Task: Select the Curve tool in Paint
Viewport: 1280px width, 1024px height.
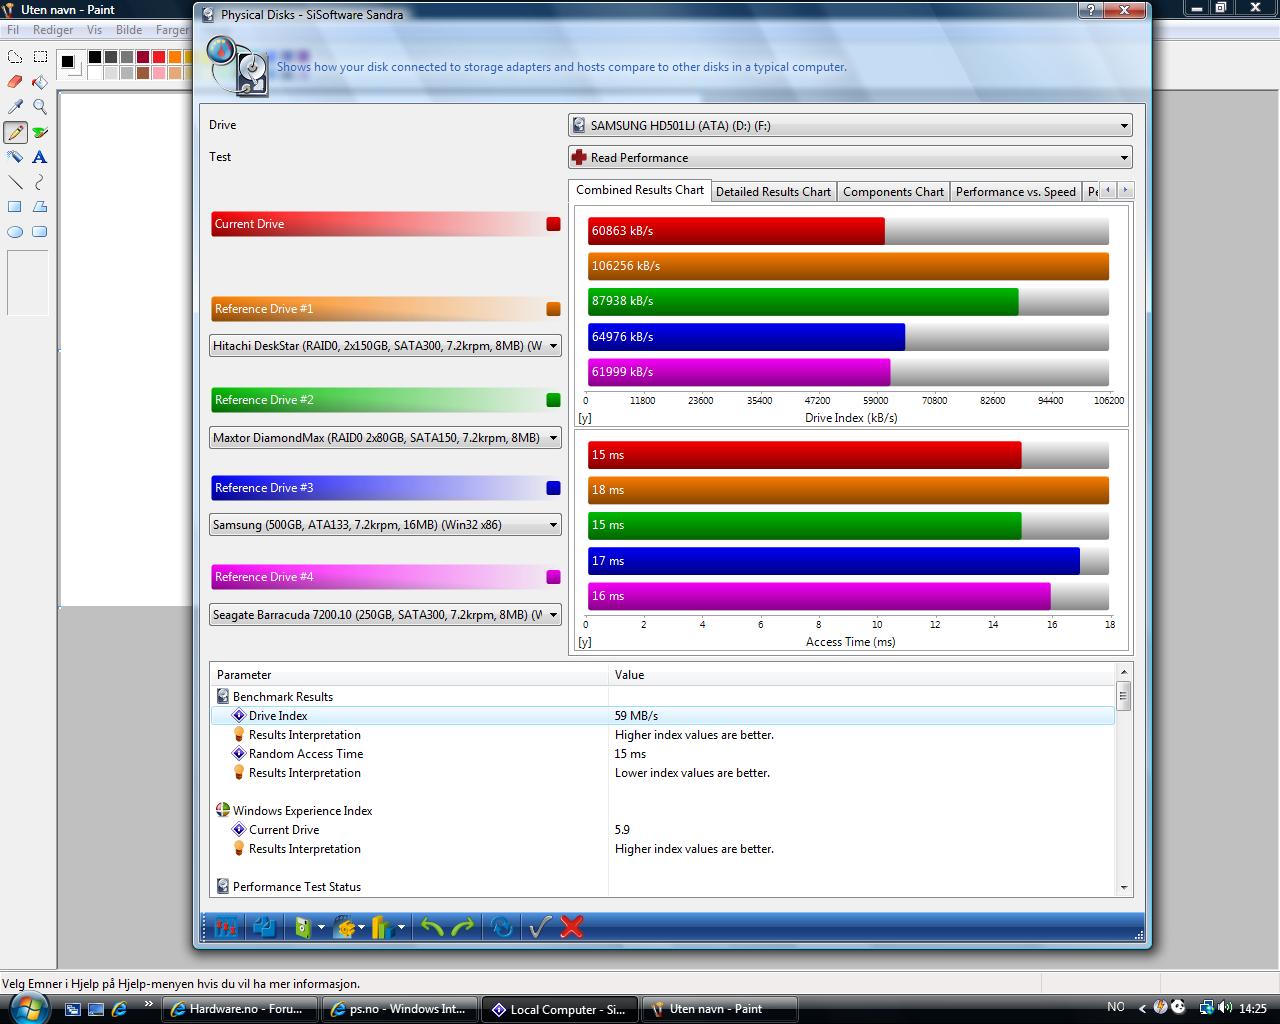Action: pos(40,182)
